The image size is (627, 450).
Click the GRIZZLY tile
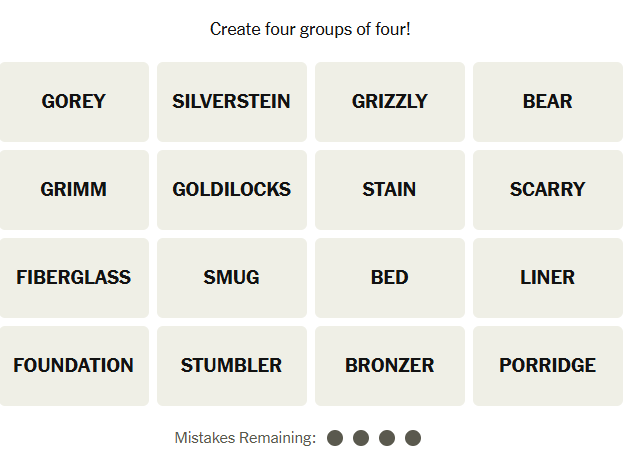click(x=389, y=102)
